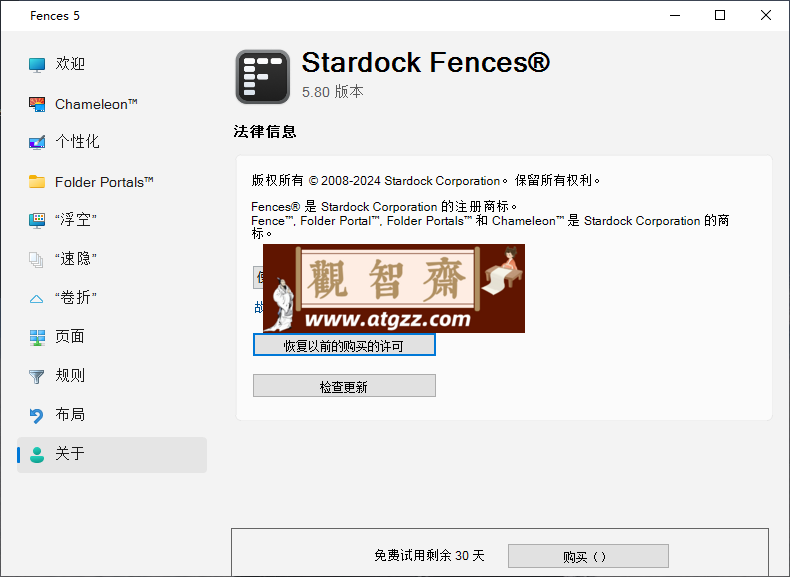The image size is (790, 577).
Task: Open the "卷折" settings page
Action: (112, 298)
